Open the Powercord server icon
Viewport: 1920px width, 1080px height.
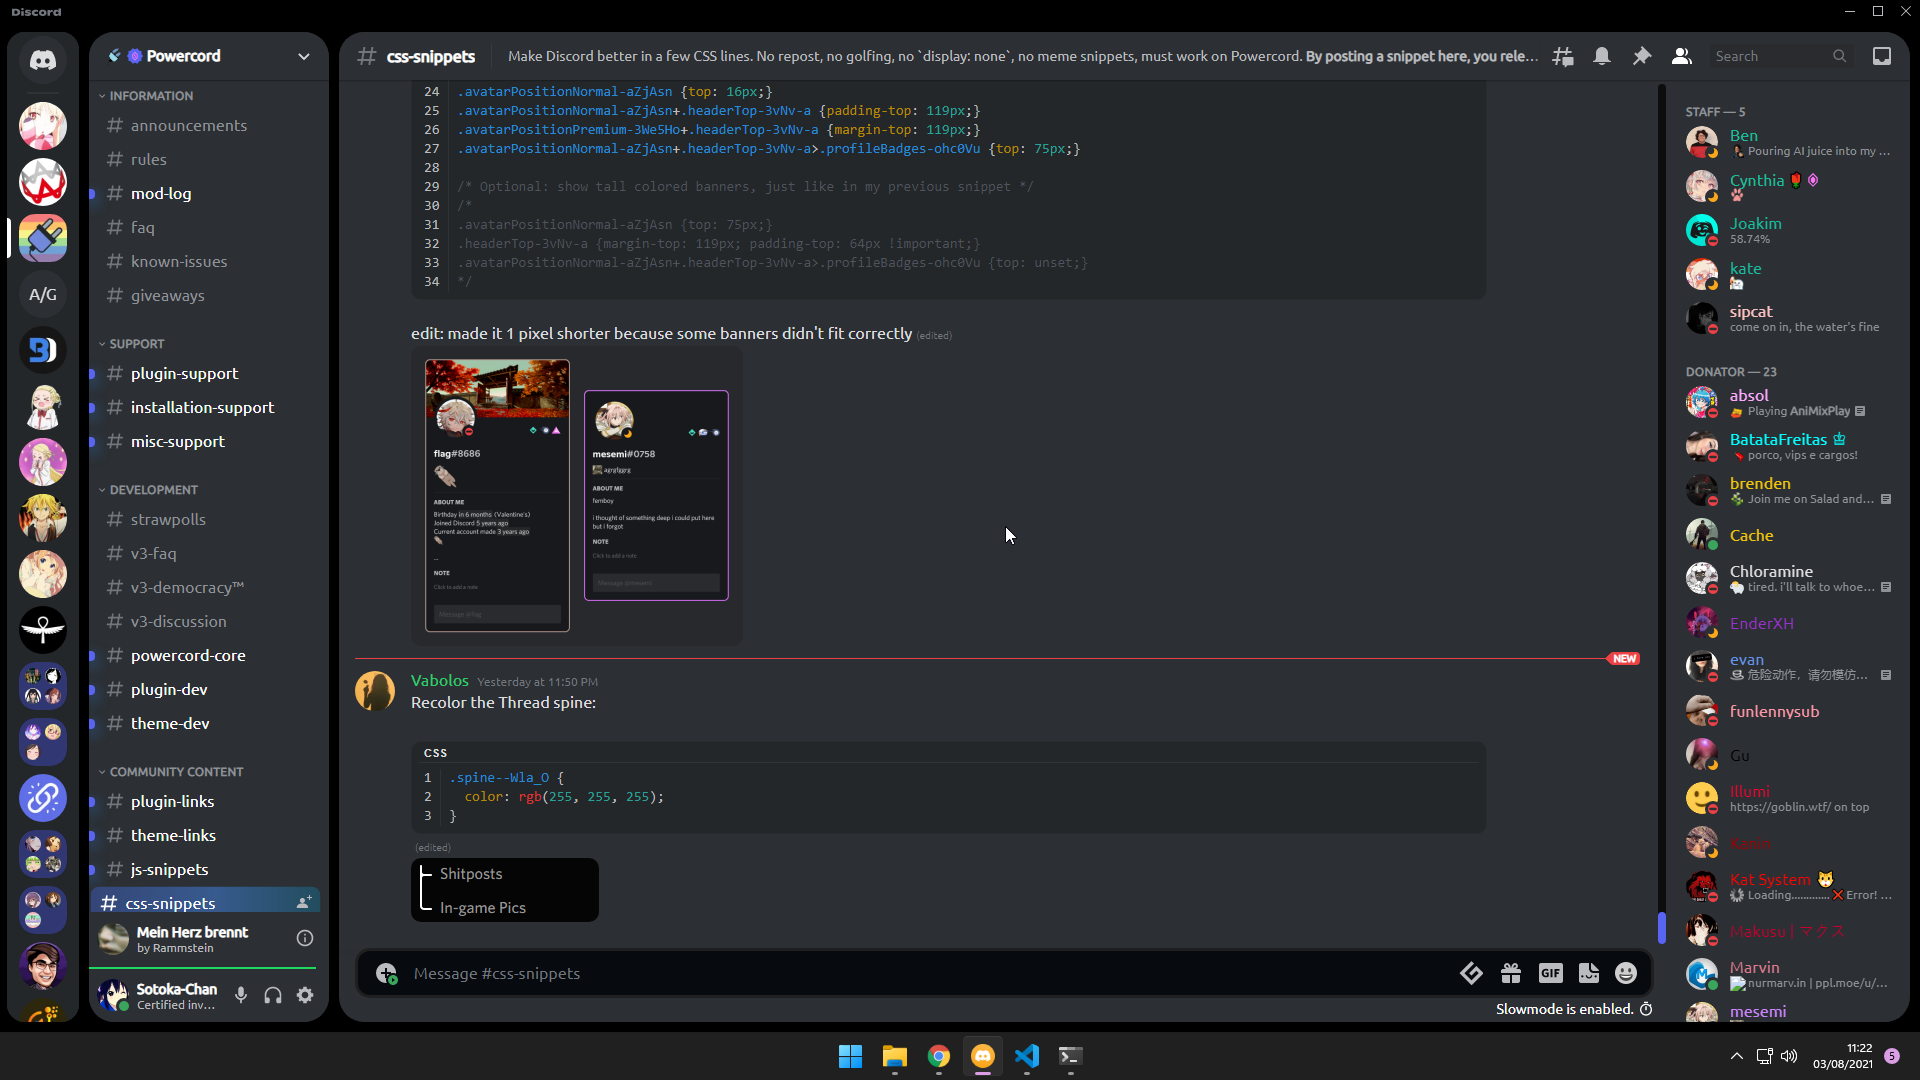coord(42,239)
